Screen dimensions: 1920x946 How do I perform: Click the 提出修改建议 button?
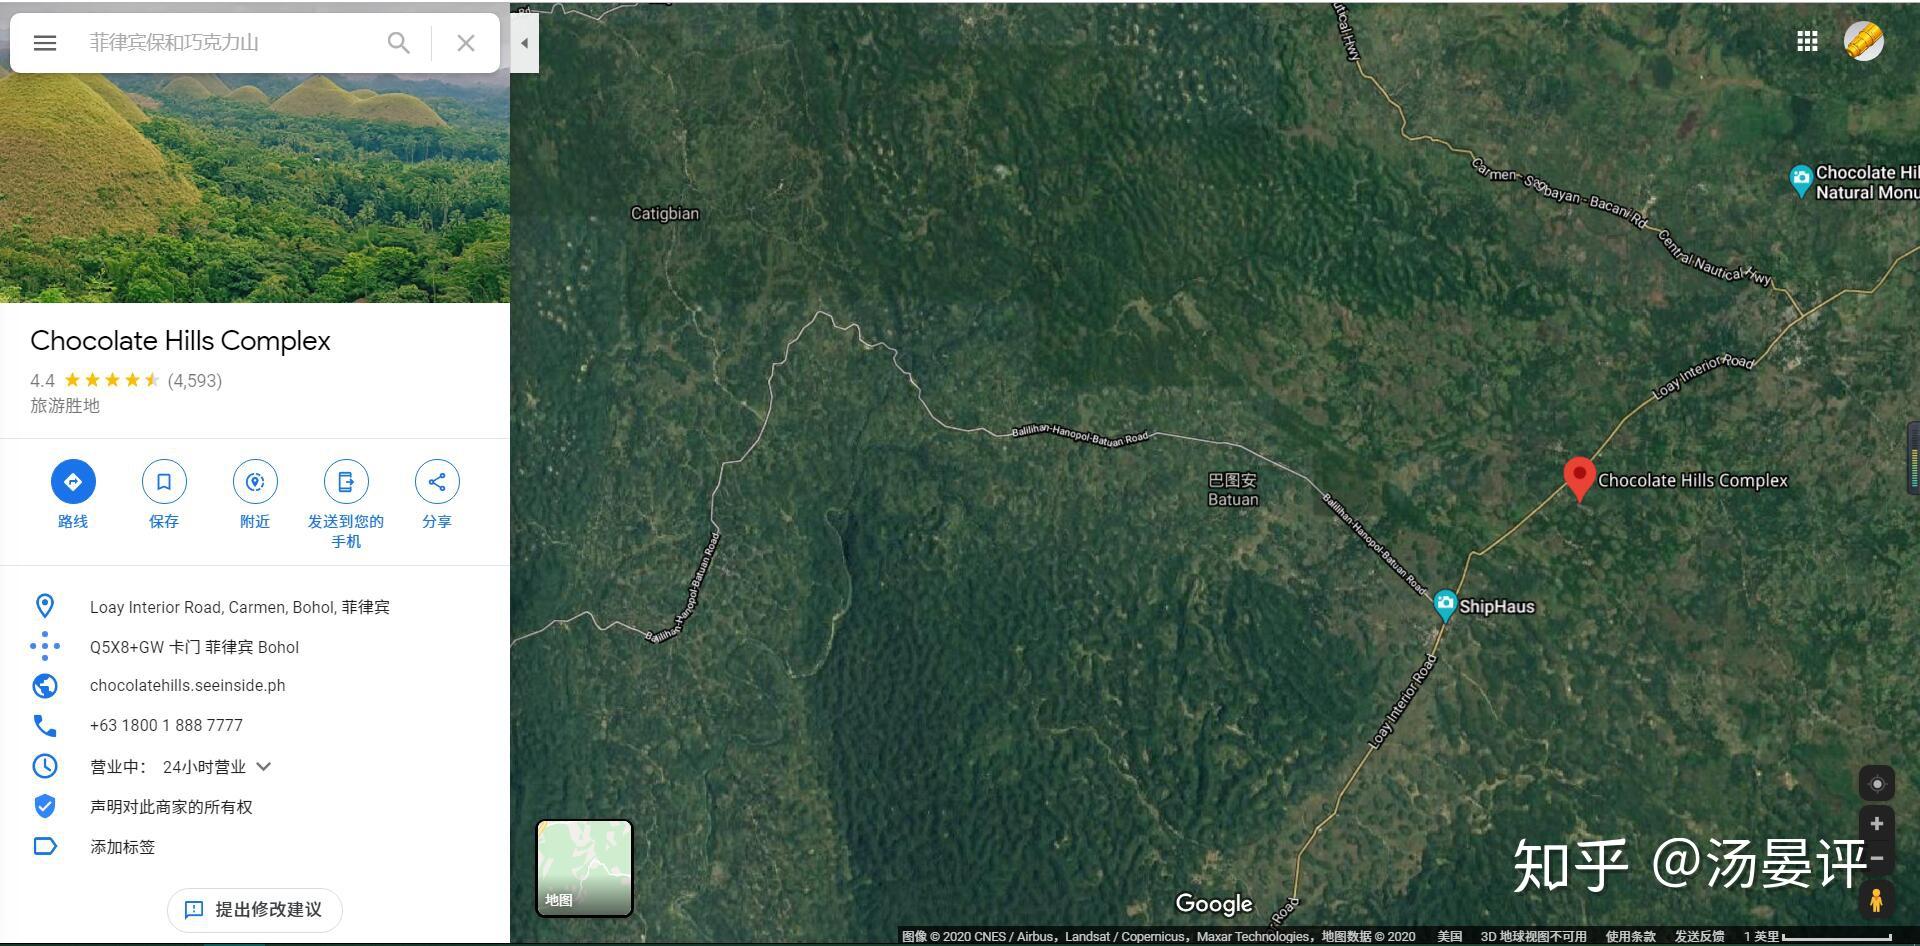(x=255, y=910)
